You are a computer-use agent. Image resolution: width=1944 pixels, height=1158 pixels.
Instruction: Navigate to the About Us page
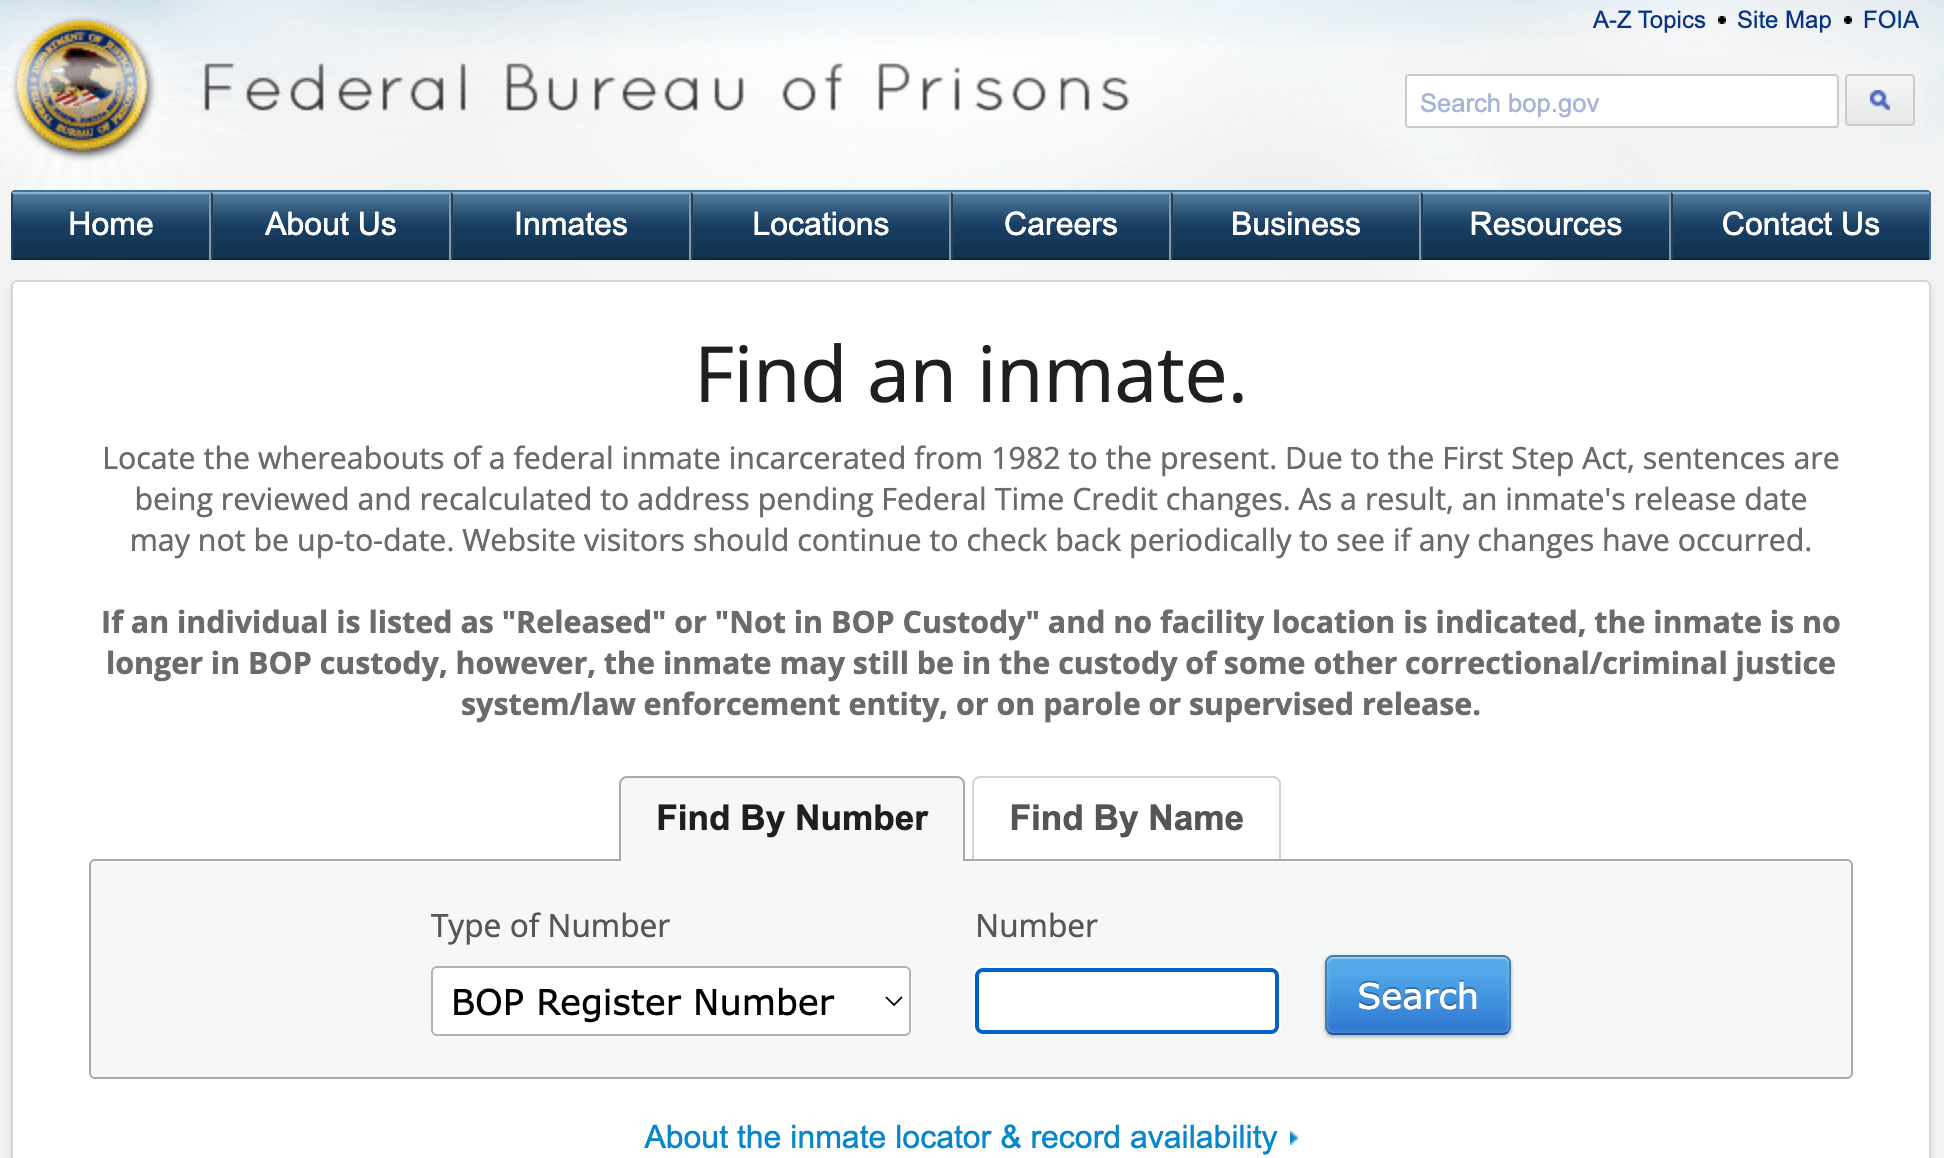click(x=330, y=225)
